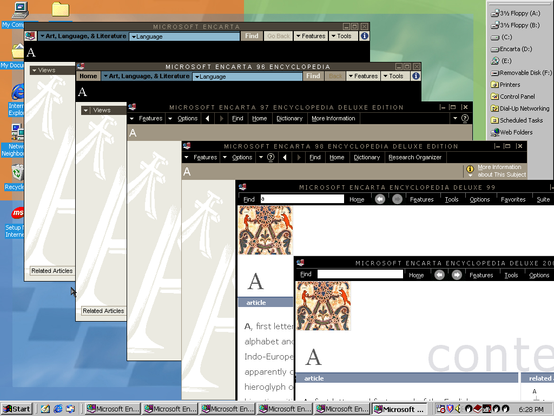Open Features dropdown in Encarta 96 window
The image size is (554, 416).
point(363,76)
